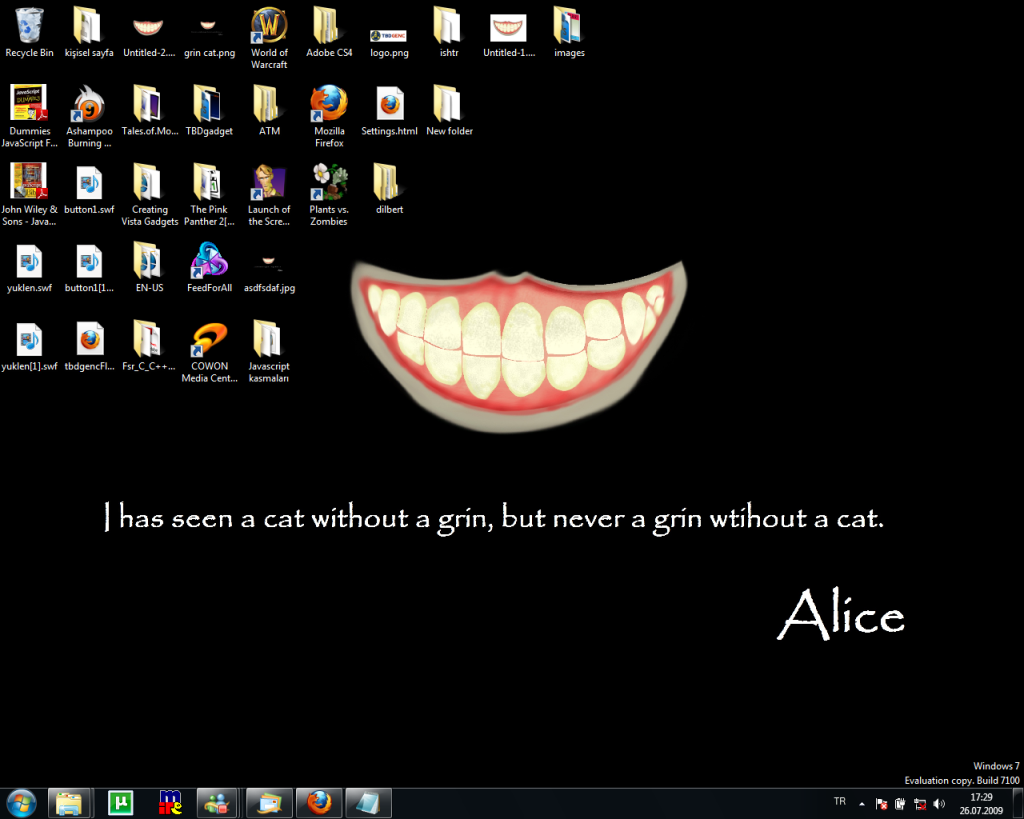
Task: Select the FeedForAll desktop icon
Action: 209,262
